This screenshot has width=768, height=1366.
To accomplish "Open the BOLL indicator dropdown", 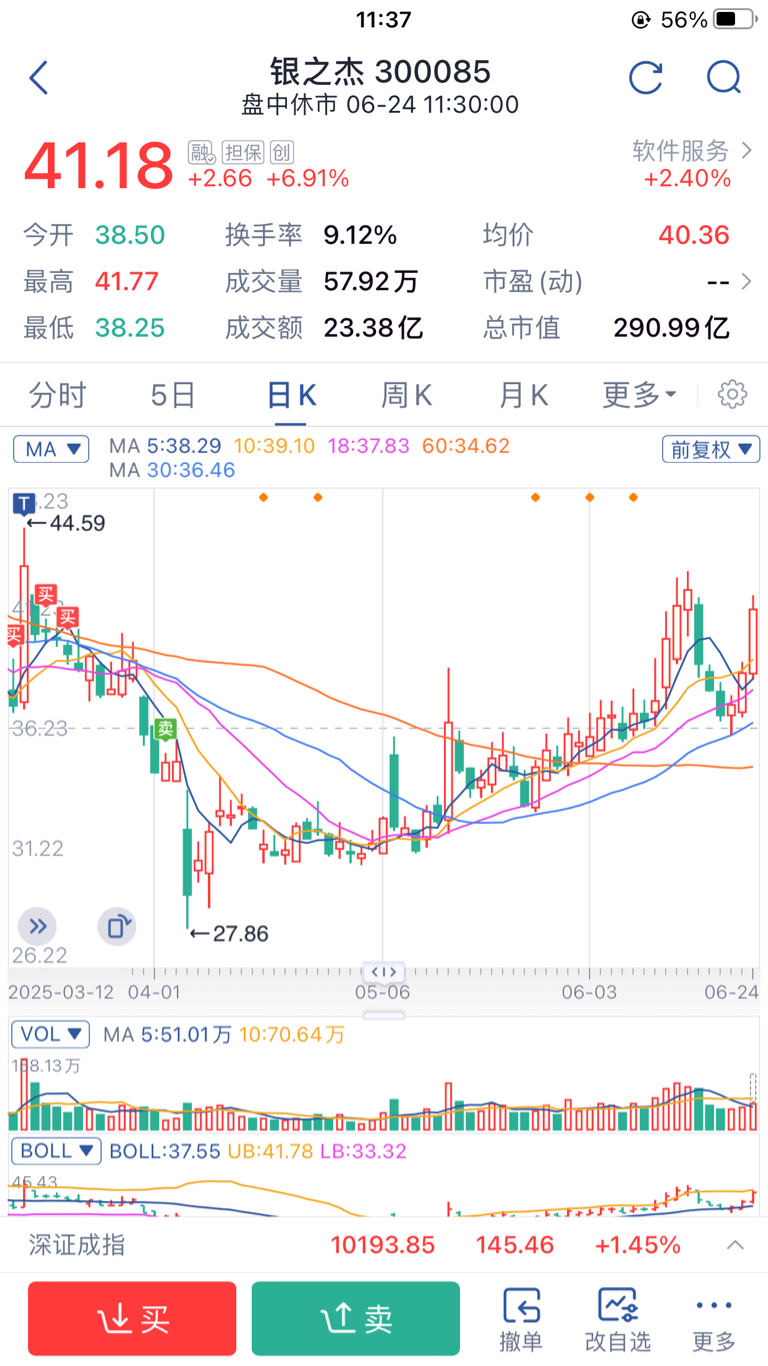I will click(56, 1151).
